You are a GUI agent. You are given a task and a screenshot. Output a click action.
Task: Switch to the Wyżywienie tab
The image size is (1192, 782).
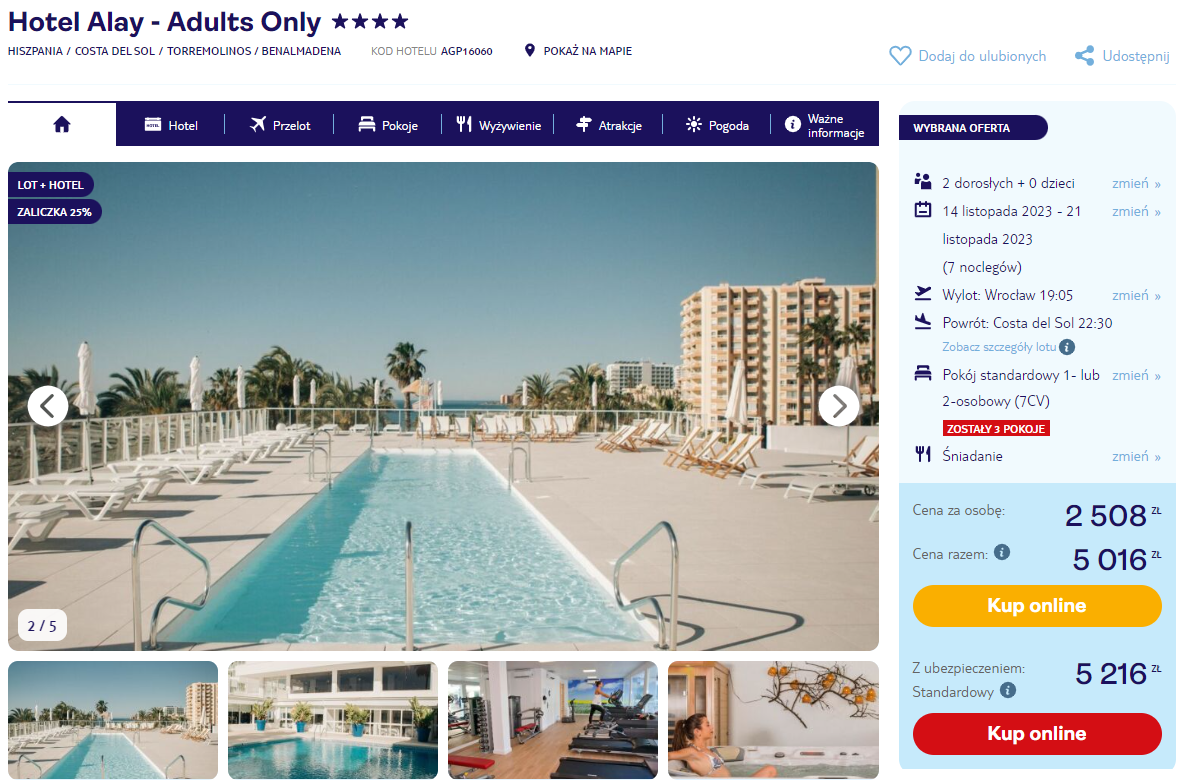click(499, 125)
